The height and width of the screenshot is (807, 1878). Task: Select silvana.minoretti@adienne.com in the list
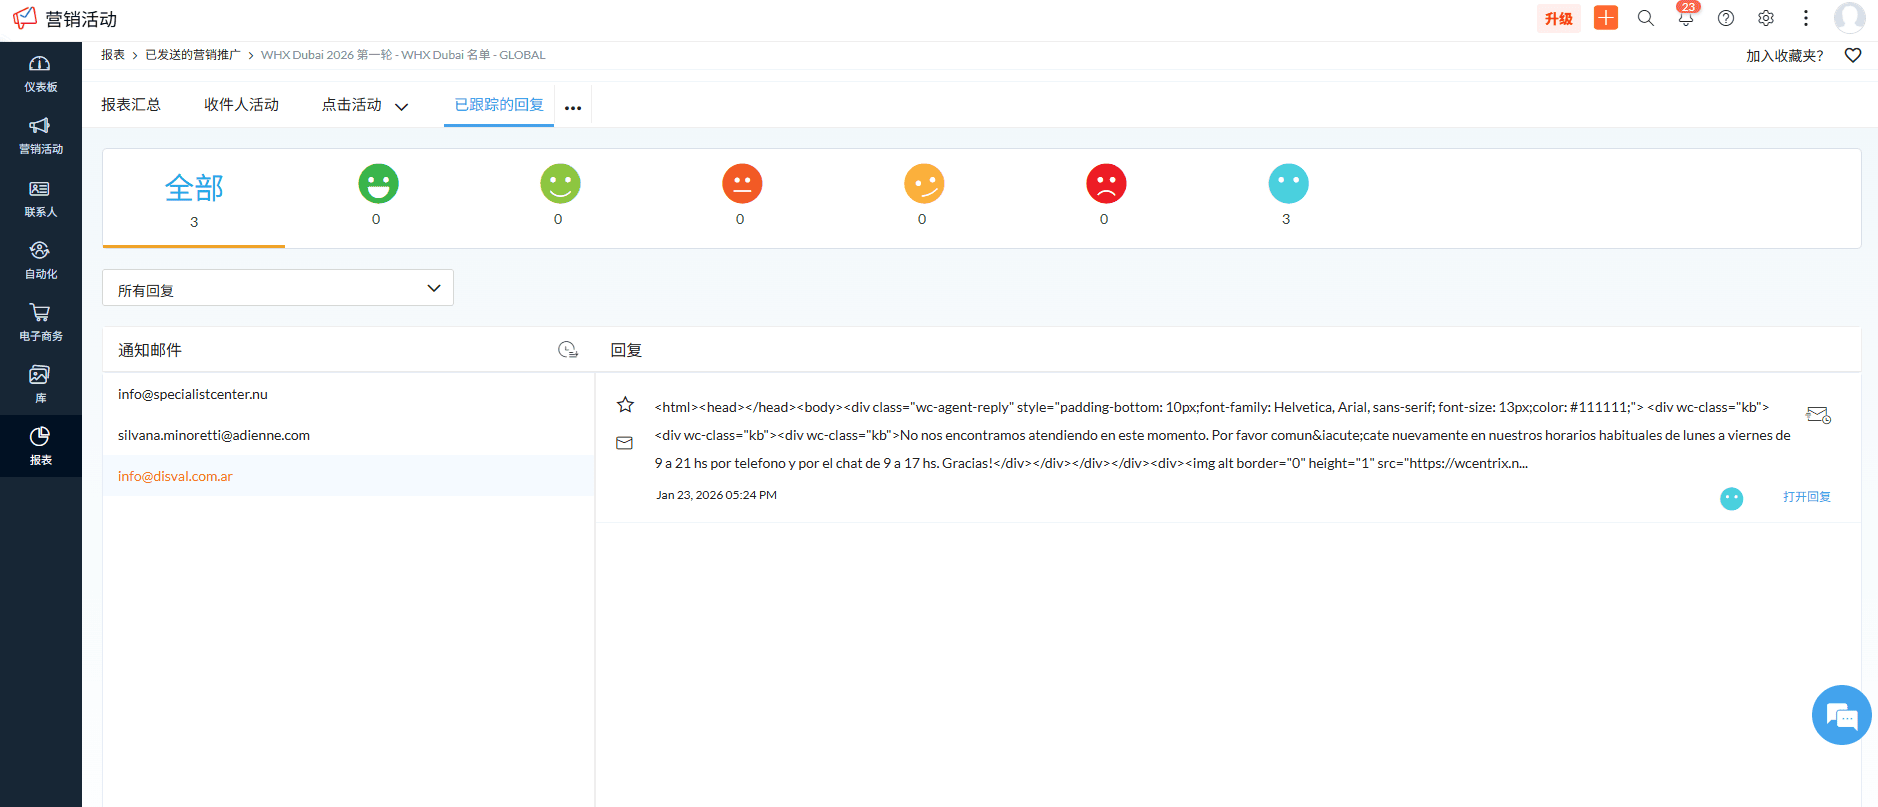(214, 435)
